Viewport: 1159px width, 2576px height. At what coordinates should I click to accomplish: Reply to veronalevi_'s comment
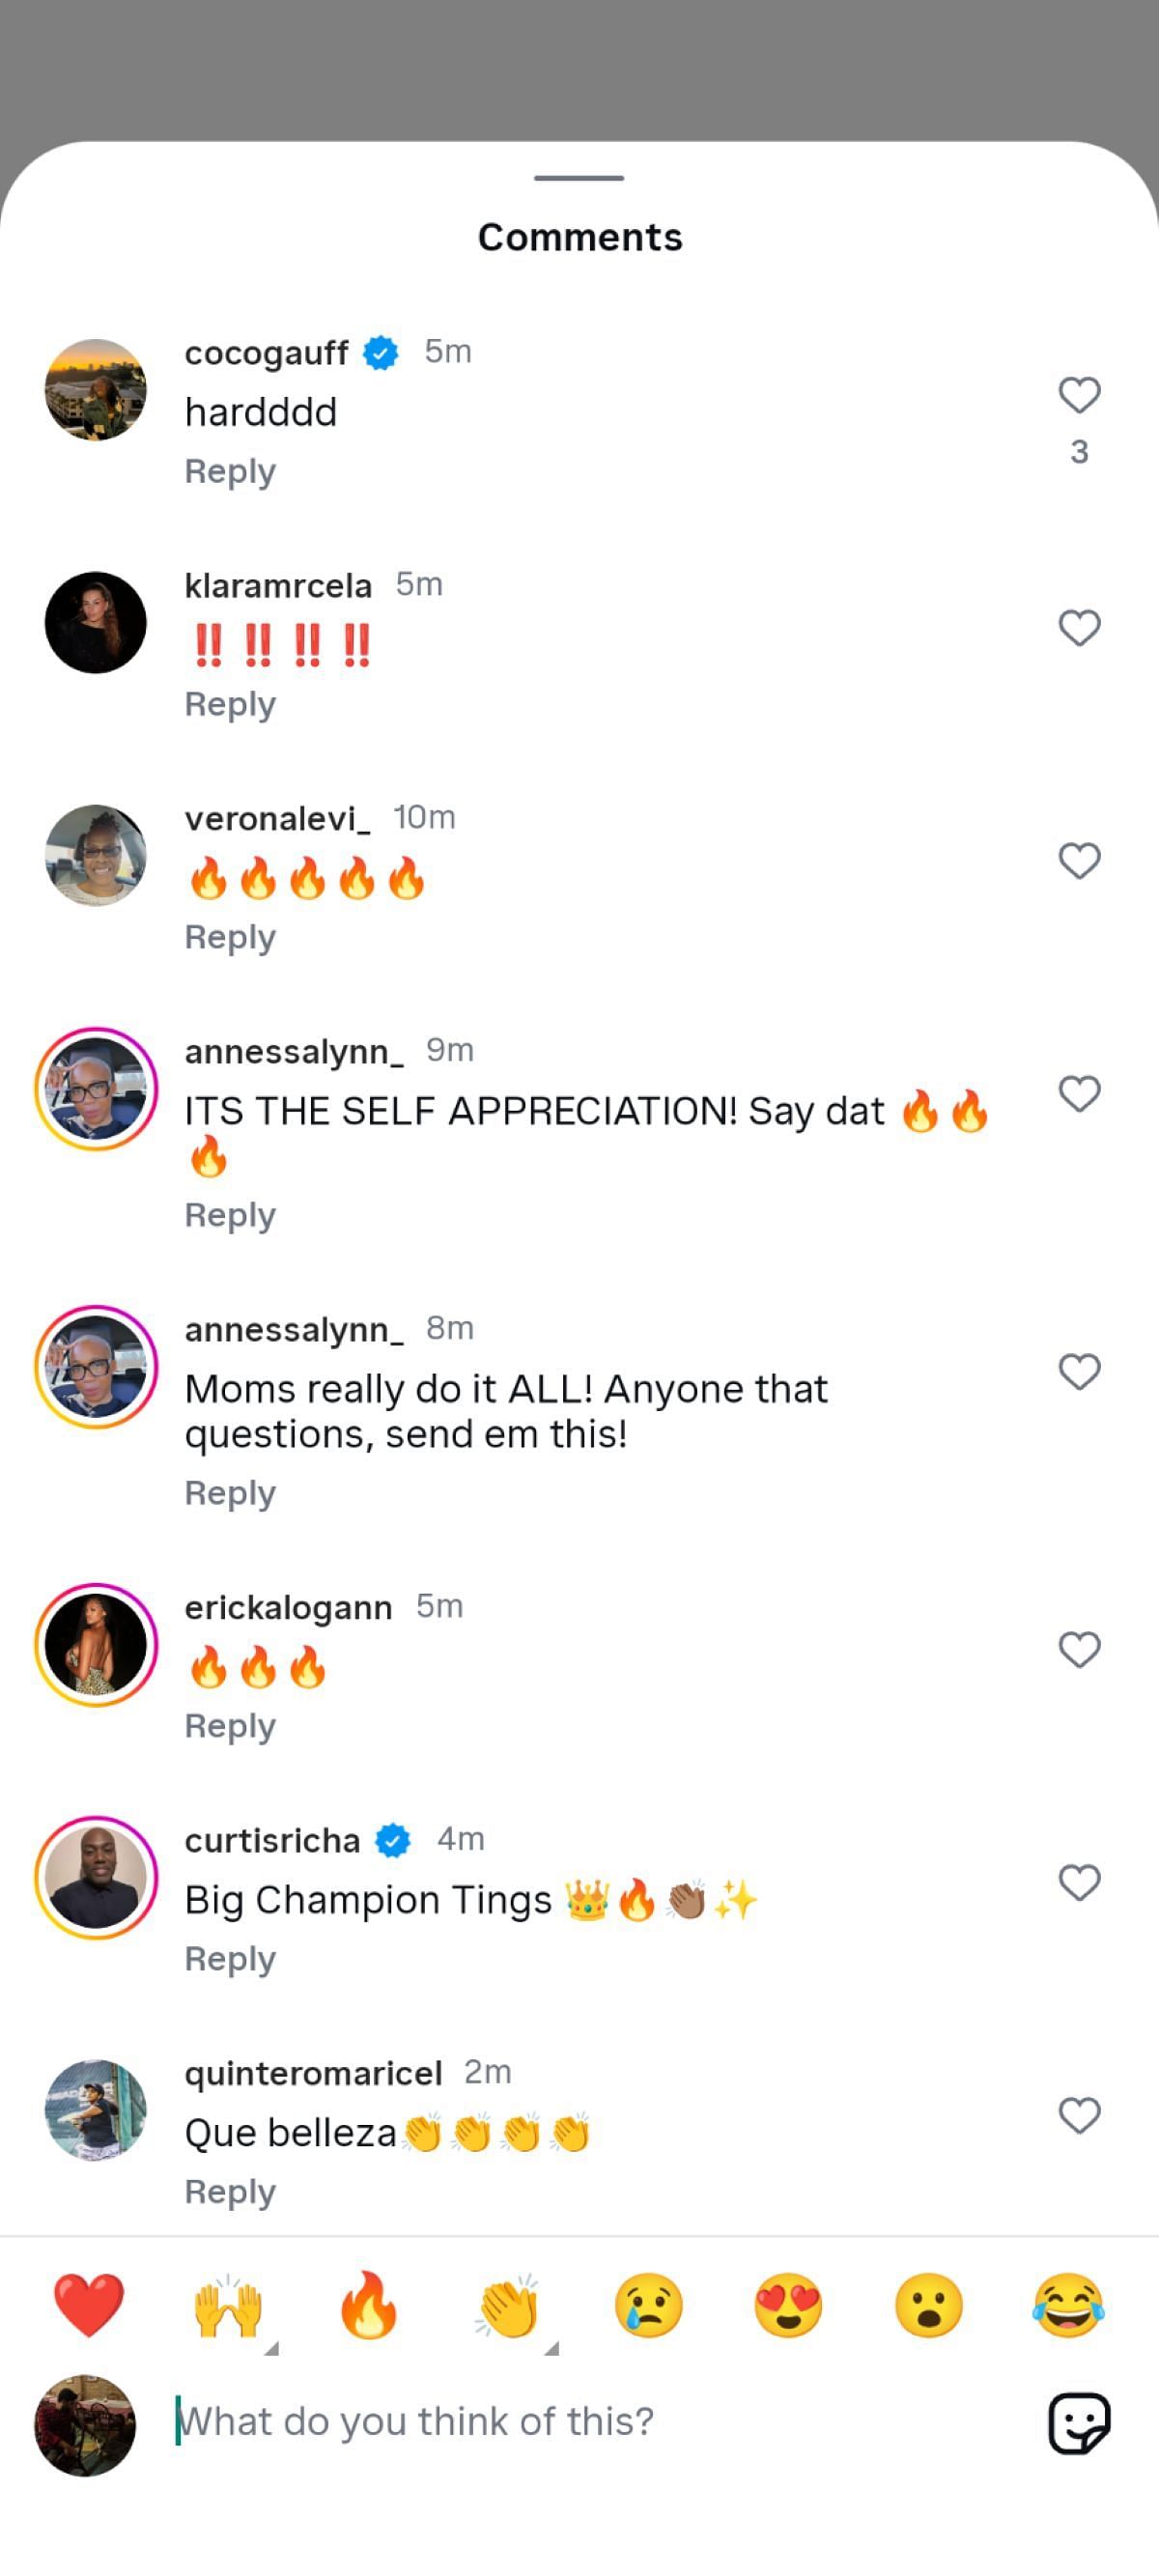point(230,938)
